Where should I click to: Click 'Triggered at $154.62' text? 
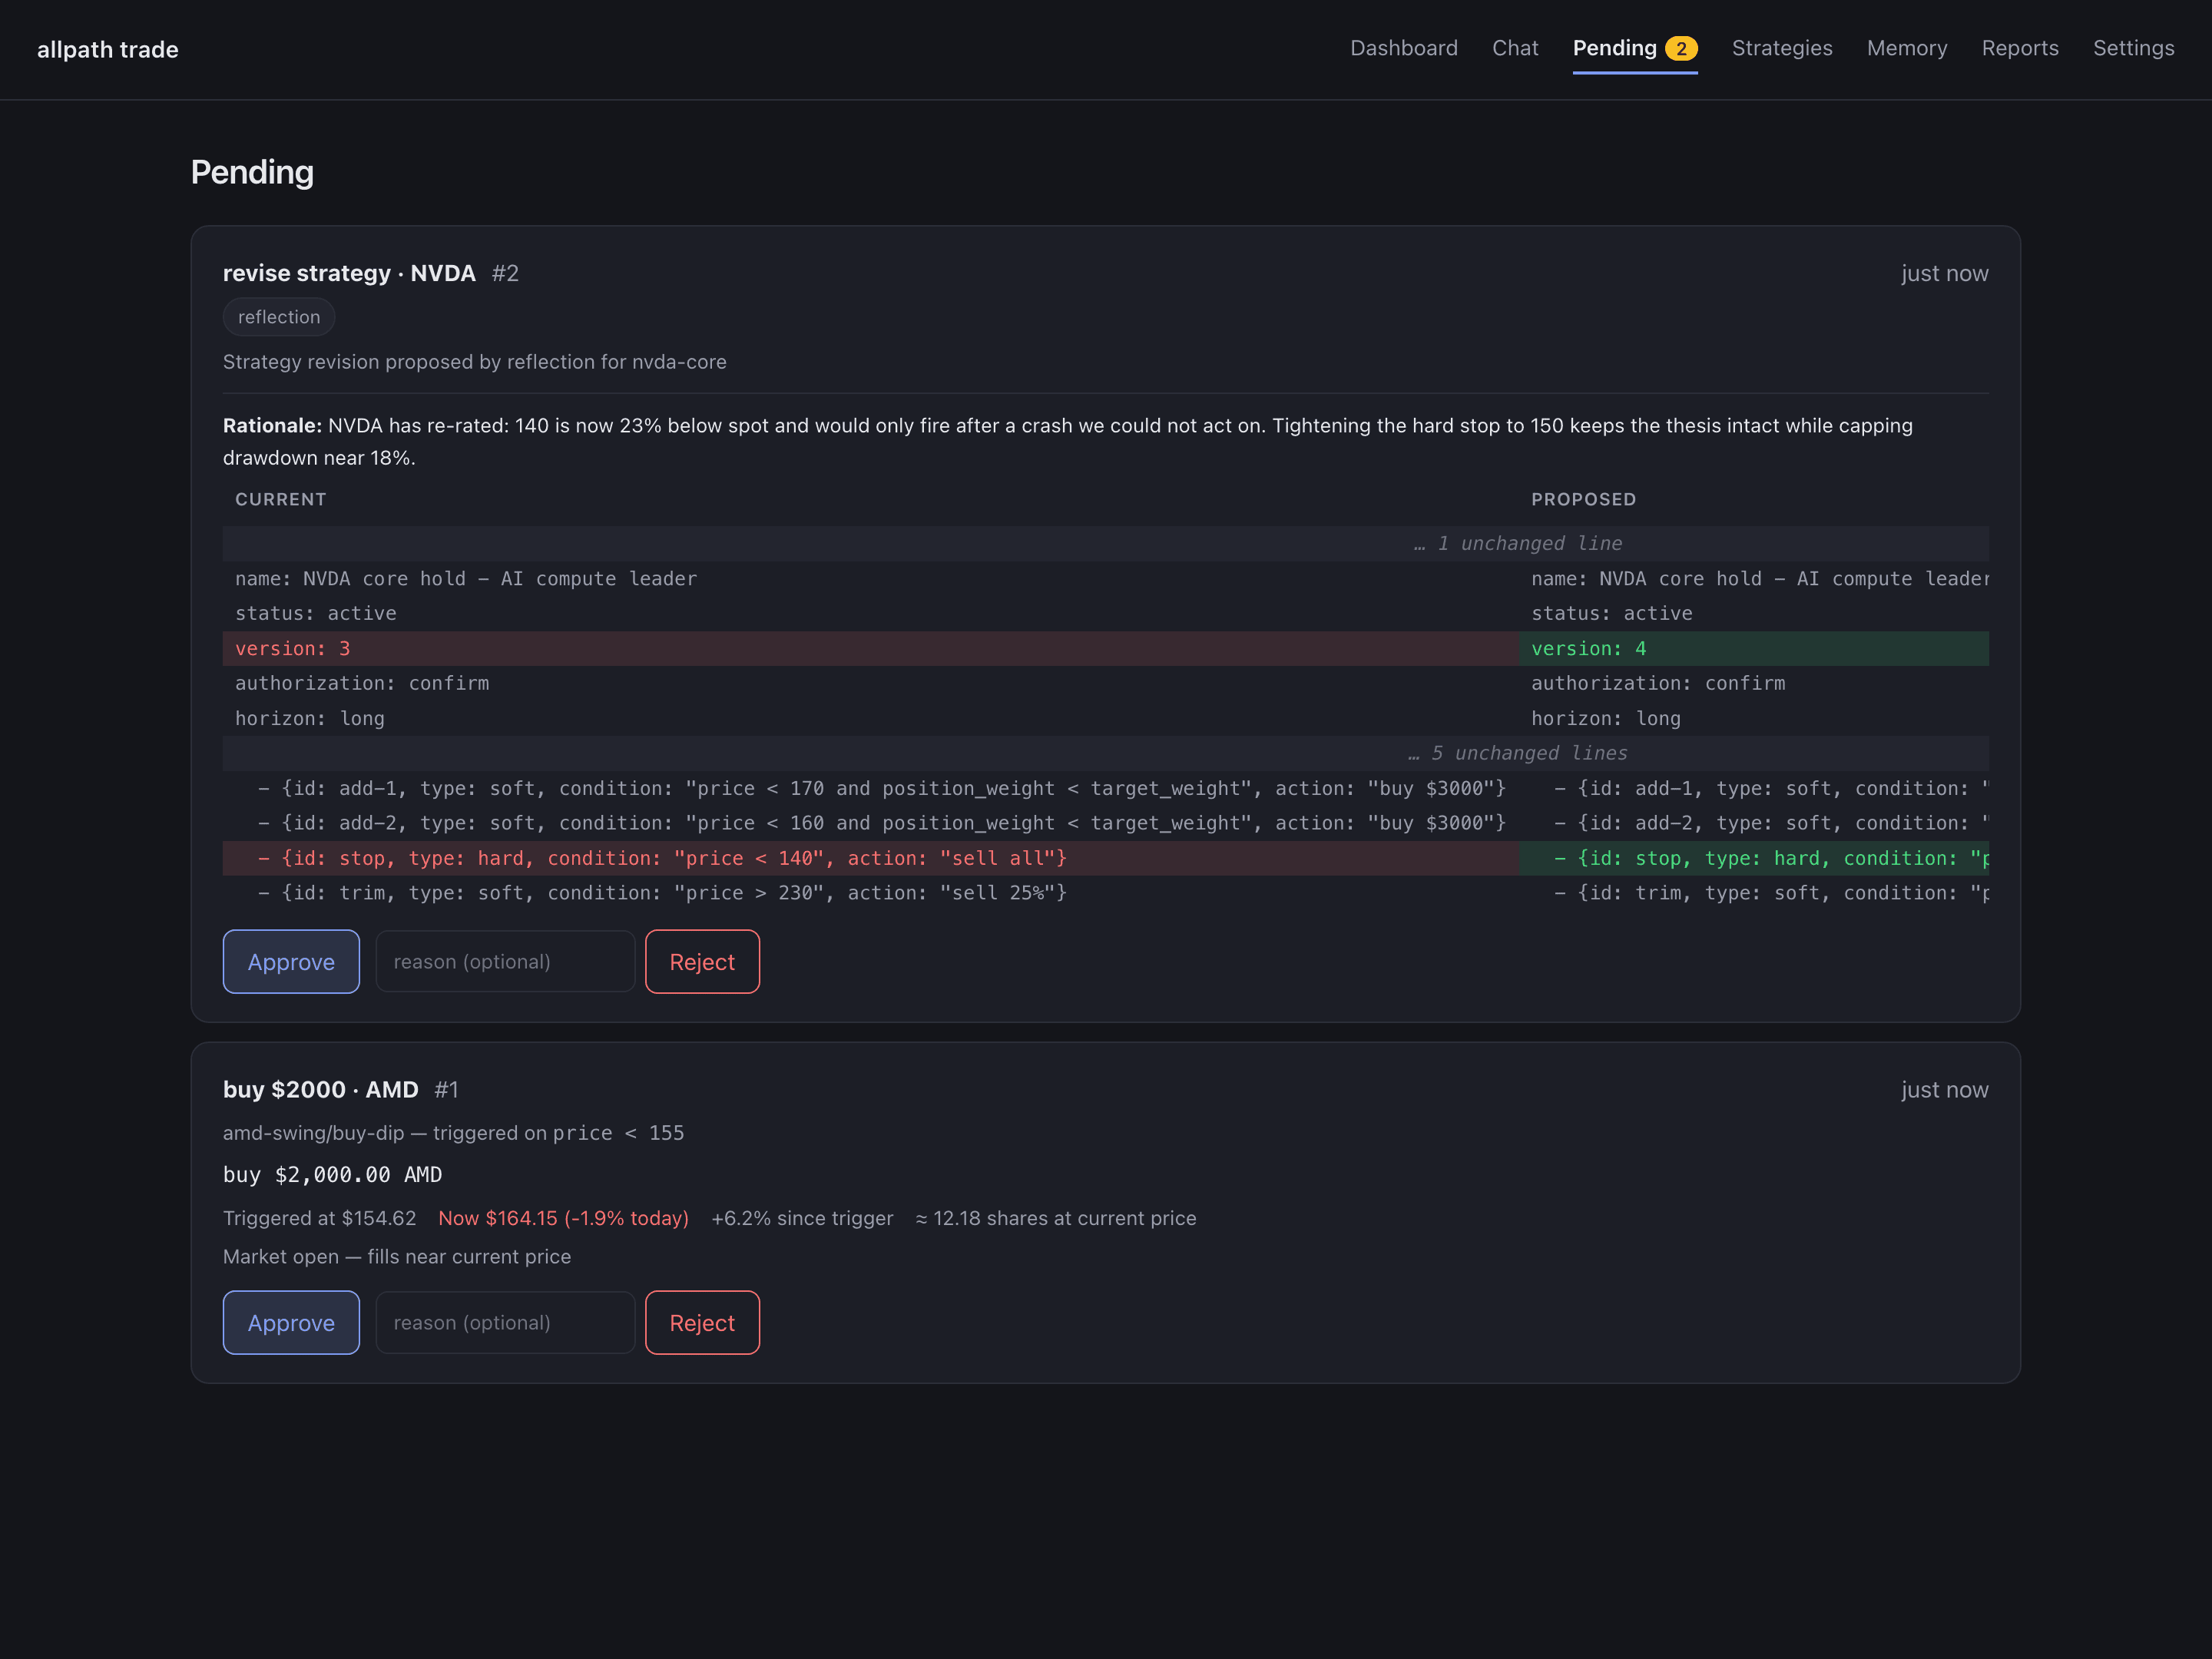coord(319,1218)
